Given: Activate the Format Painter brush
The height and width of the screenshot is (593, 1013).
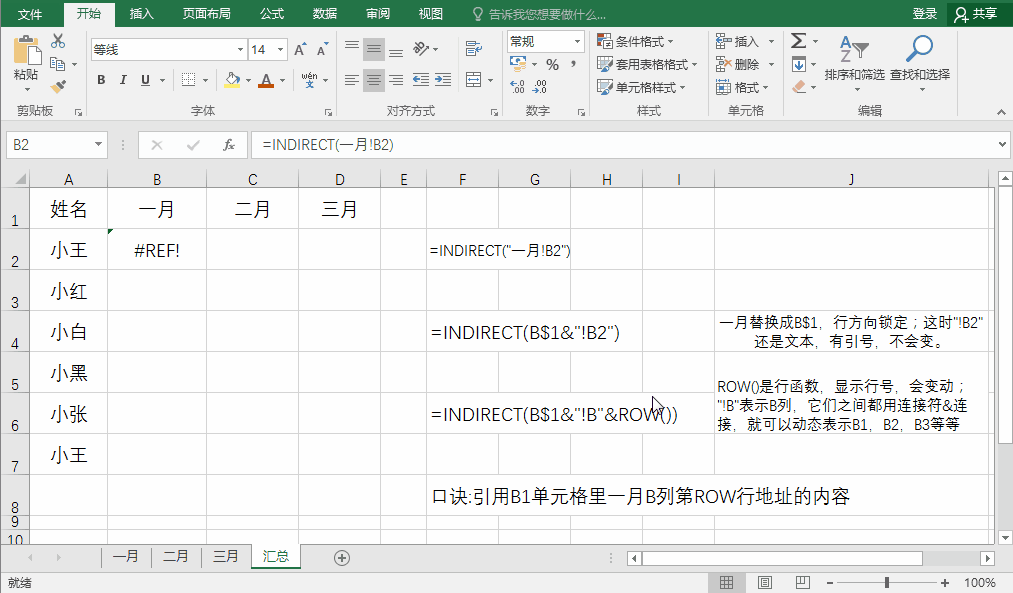Looking at the screenshot, I should [x=58, y=86].
